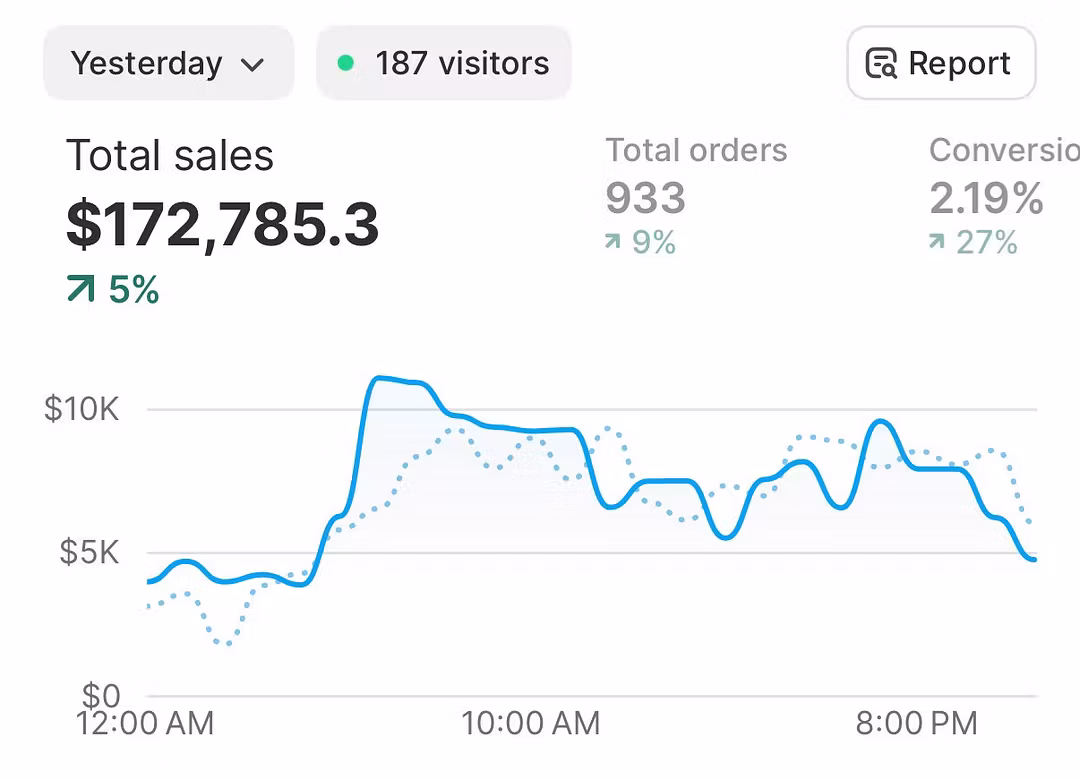Viewport: 1080px width, 780px height.
Task: Click the $5K axis label
Action: 89,552
